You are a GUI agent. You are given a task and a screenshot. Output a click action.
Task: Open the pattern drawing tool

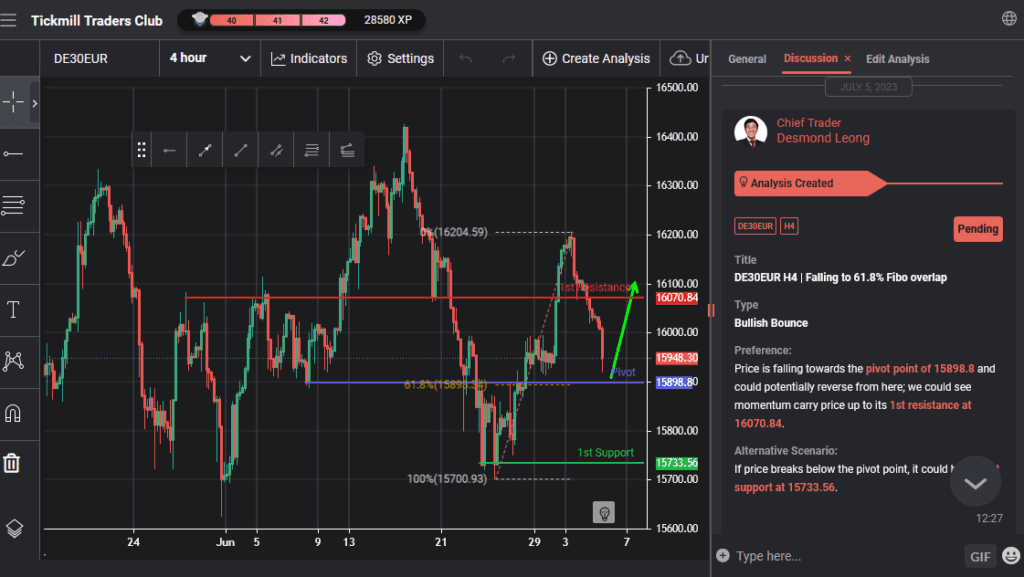click(14, 360)
